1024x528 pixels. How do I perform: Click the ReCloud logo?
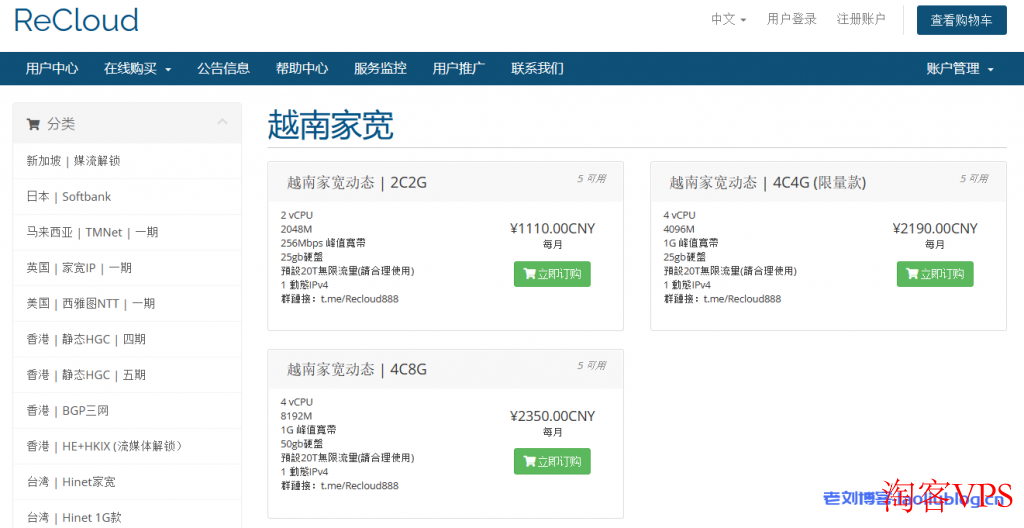tap(76, 20)
